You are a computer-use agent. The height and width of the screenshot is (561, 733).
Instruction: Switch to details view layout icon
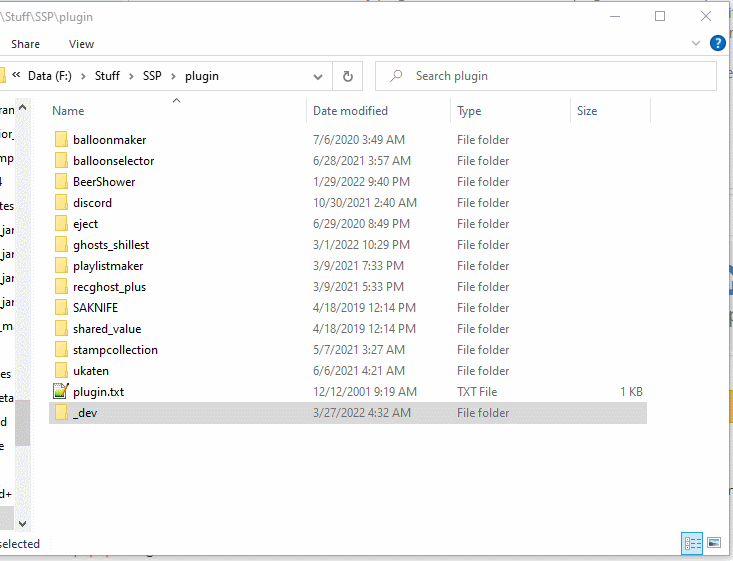click(x=692, y=543)
